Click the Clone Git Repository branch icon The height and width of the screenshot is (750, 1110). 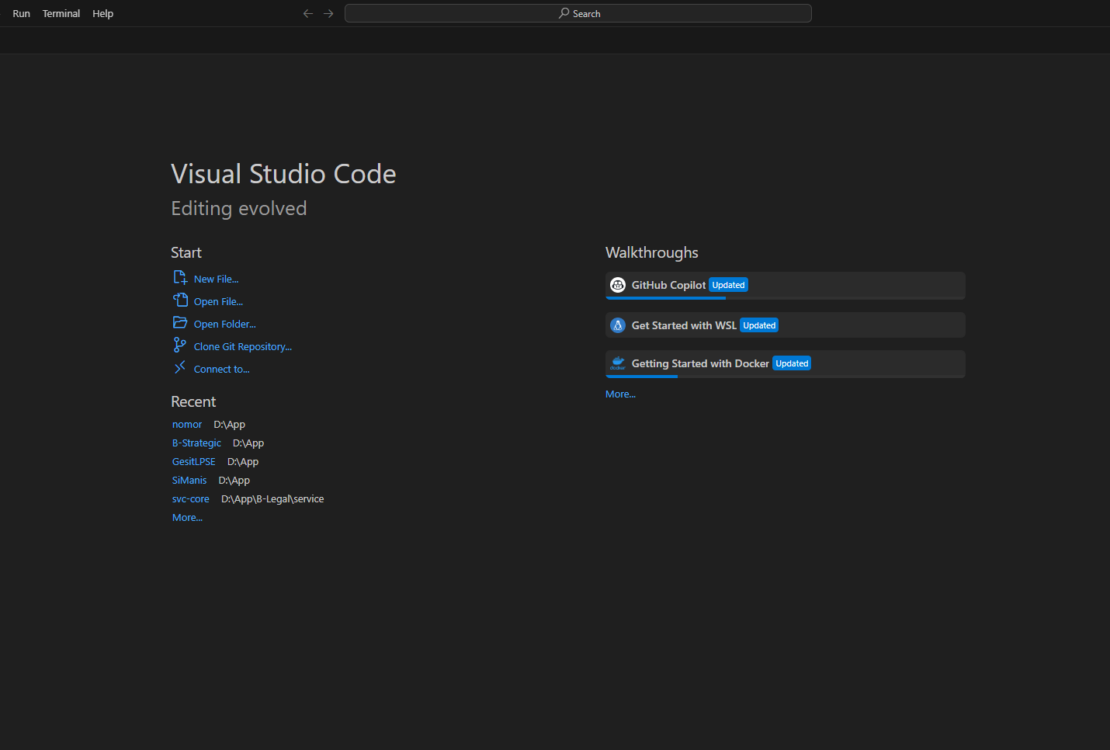click(181, 346)
